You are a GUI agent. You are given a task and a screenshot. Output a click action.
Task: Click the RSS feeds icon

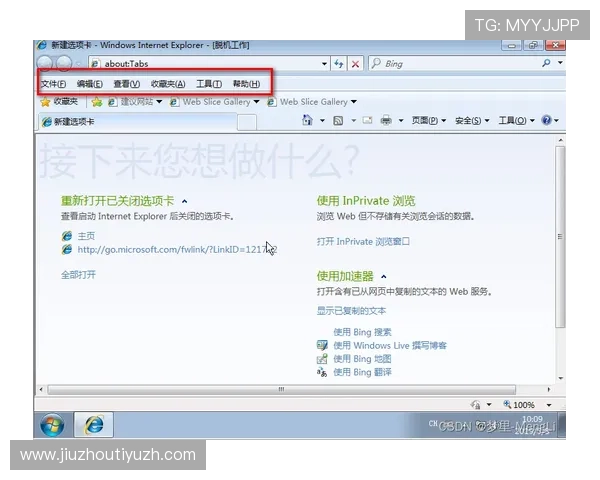[338, 121]
